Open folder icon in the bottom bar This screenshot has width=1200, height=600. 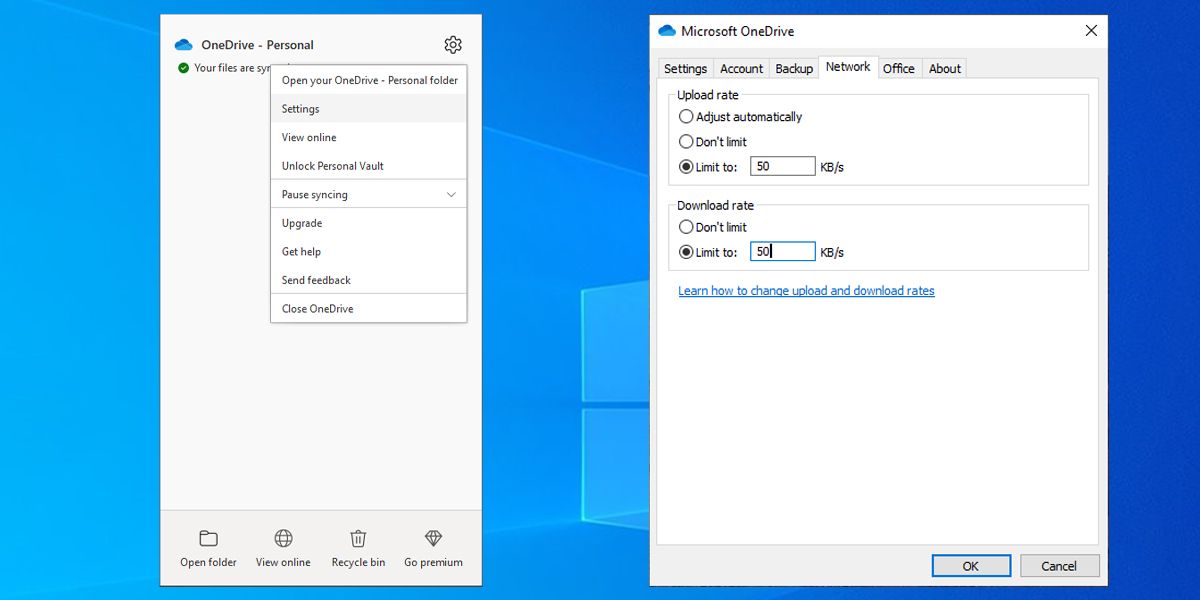coord(208,539)
